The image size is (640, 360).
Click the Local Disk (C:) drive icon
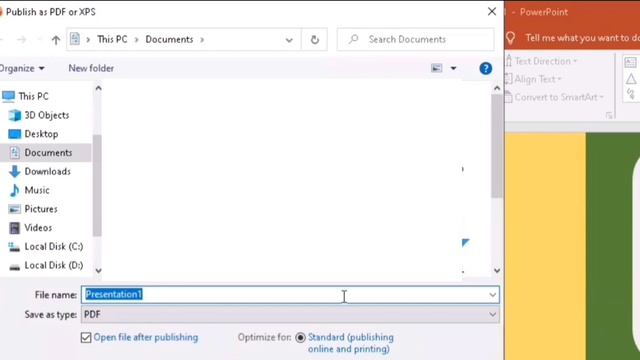pos(15,247)
